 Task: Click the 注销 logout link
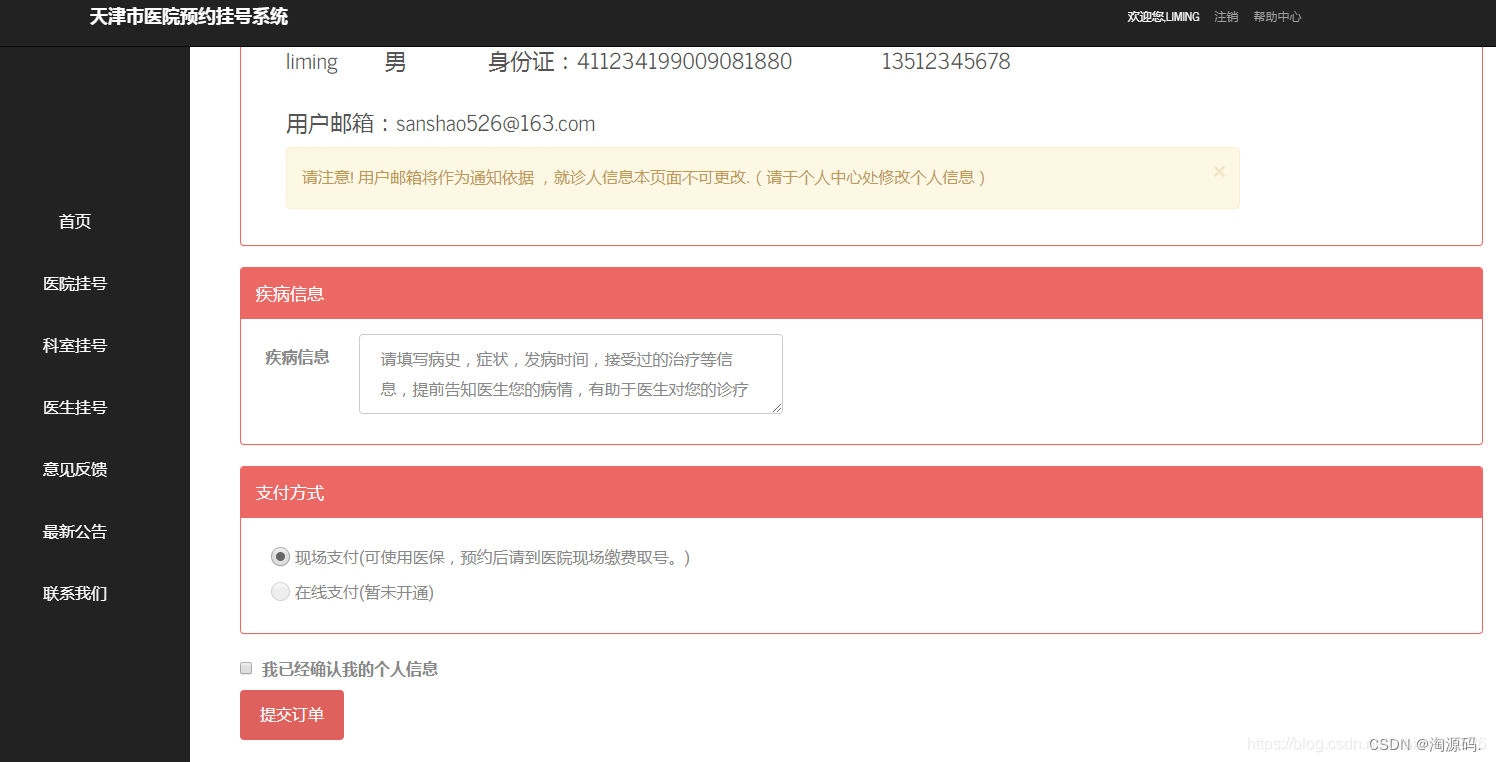coord(1226,17)
